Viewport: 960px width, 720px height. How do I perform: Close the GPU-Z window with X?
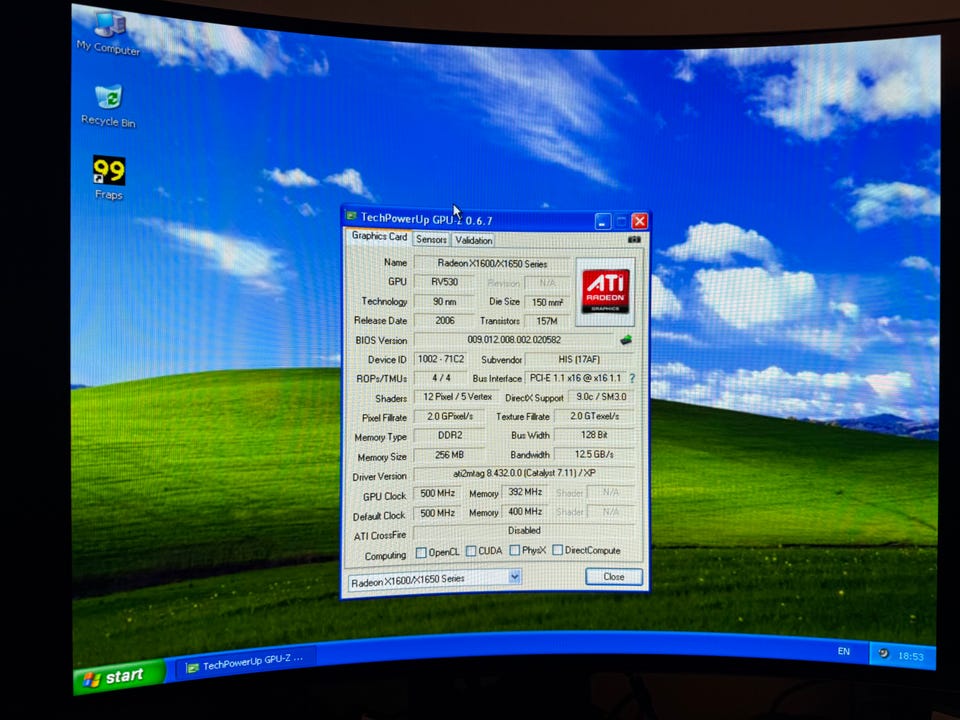tap(640, 221)
